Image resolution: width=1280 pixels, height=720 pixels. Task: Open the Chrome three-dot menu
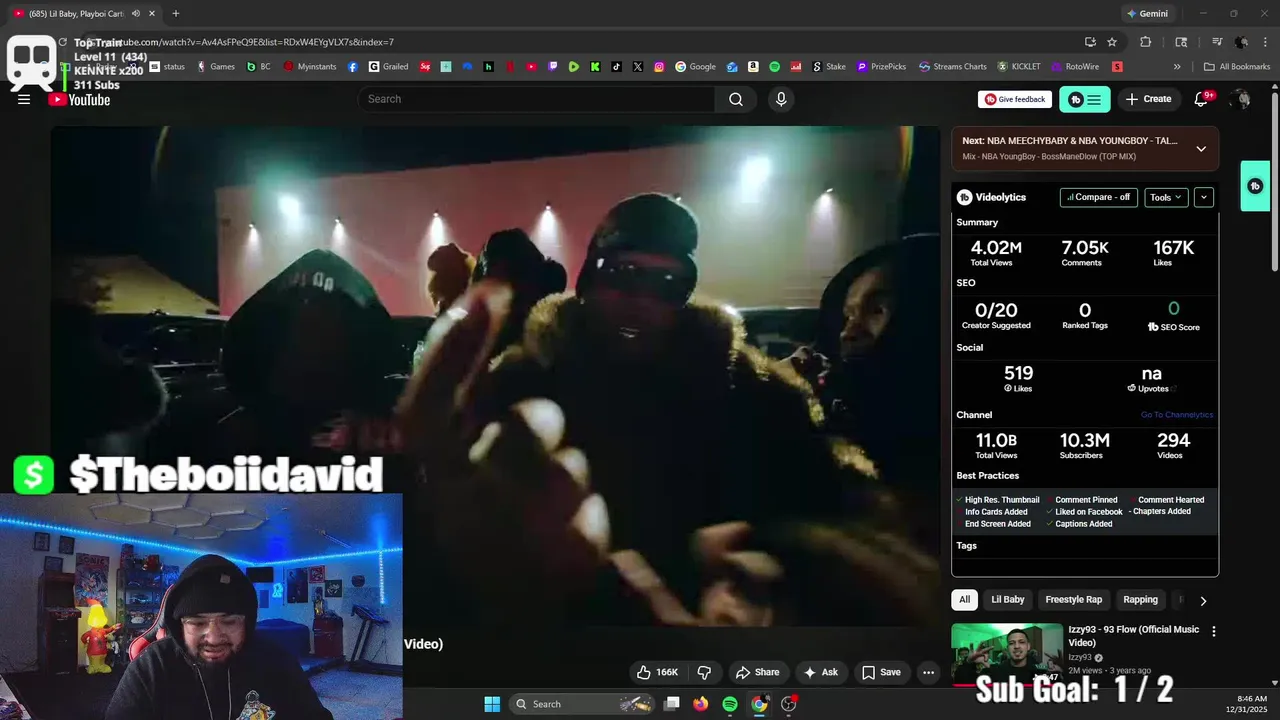coord(1264,42)
